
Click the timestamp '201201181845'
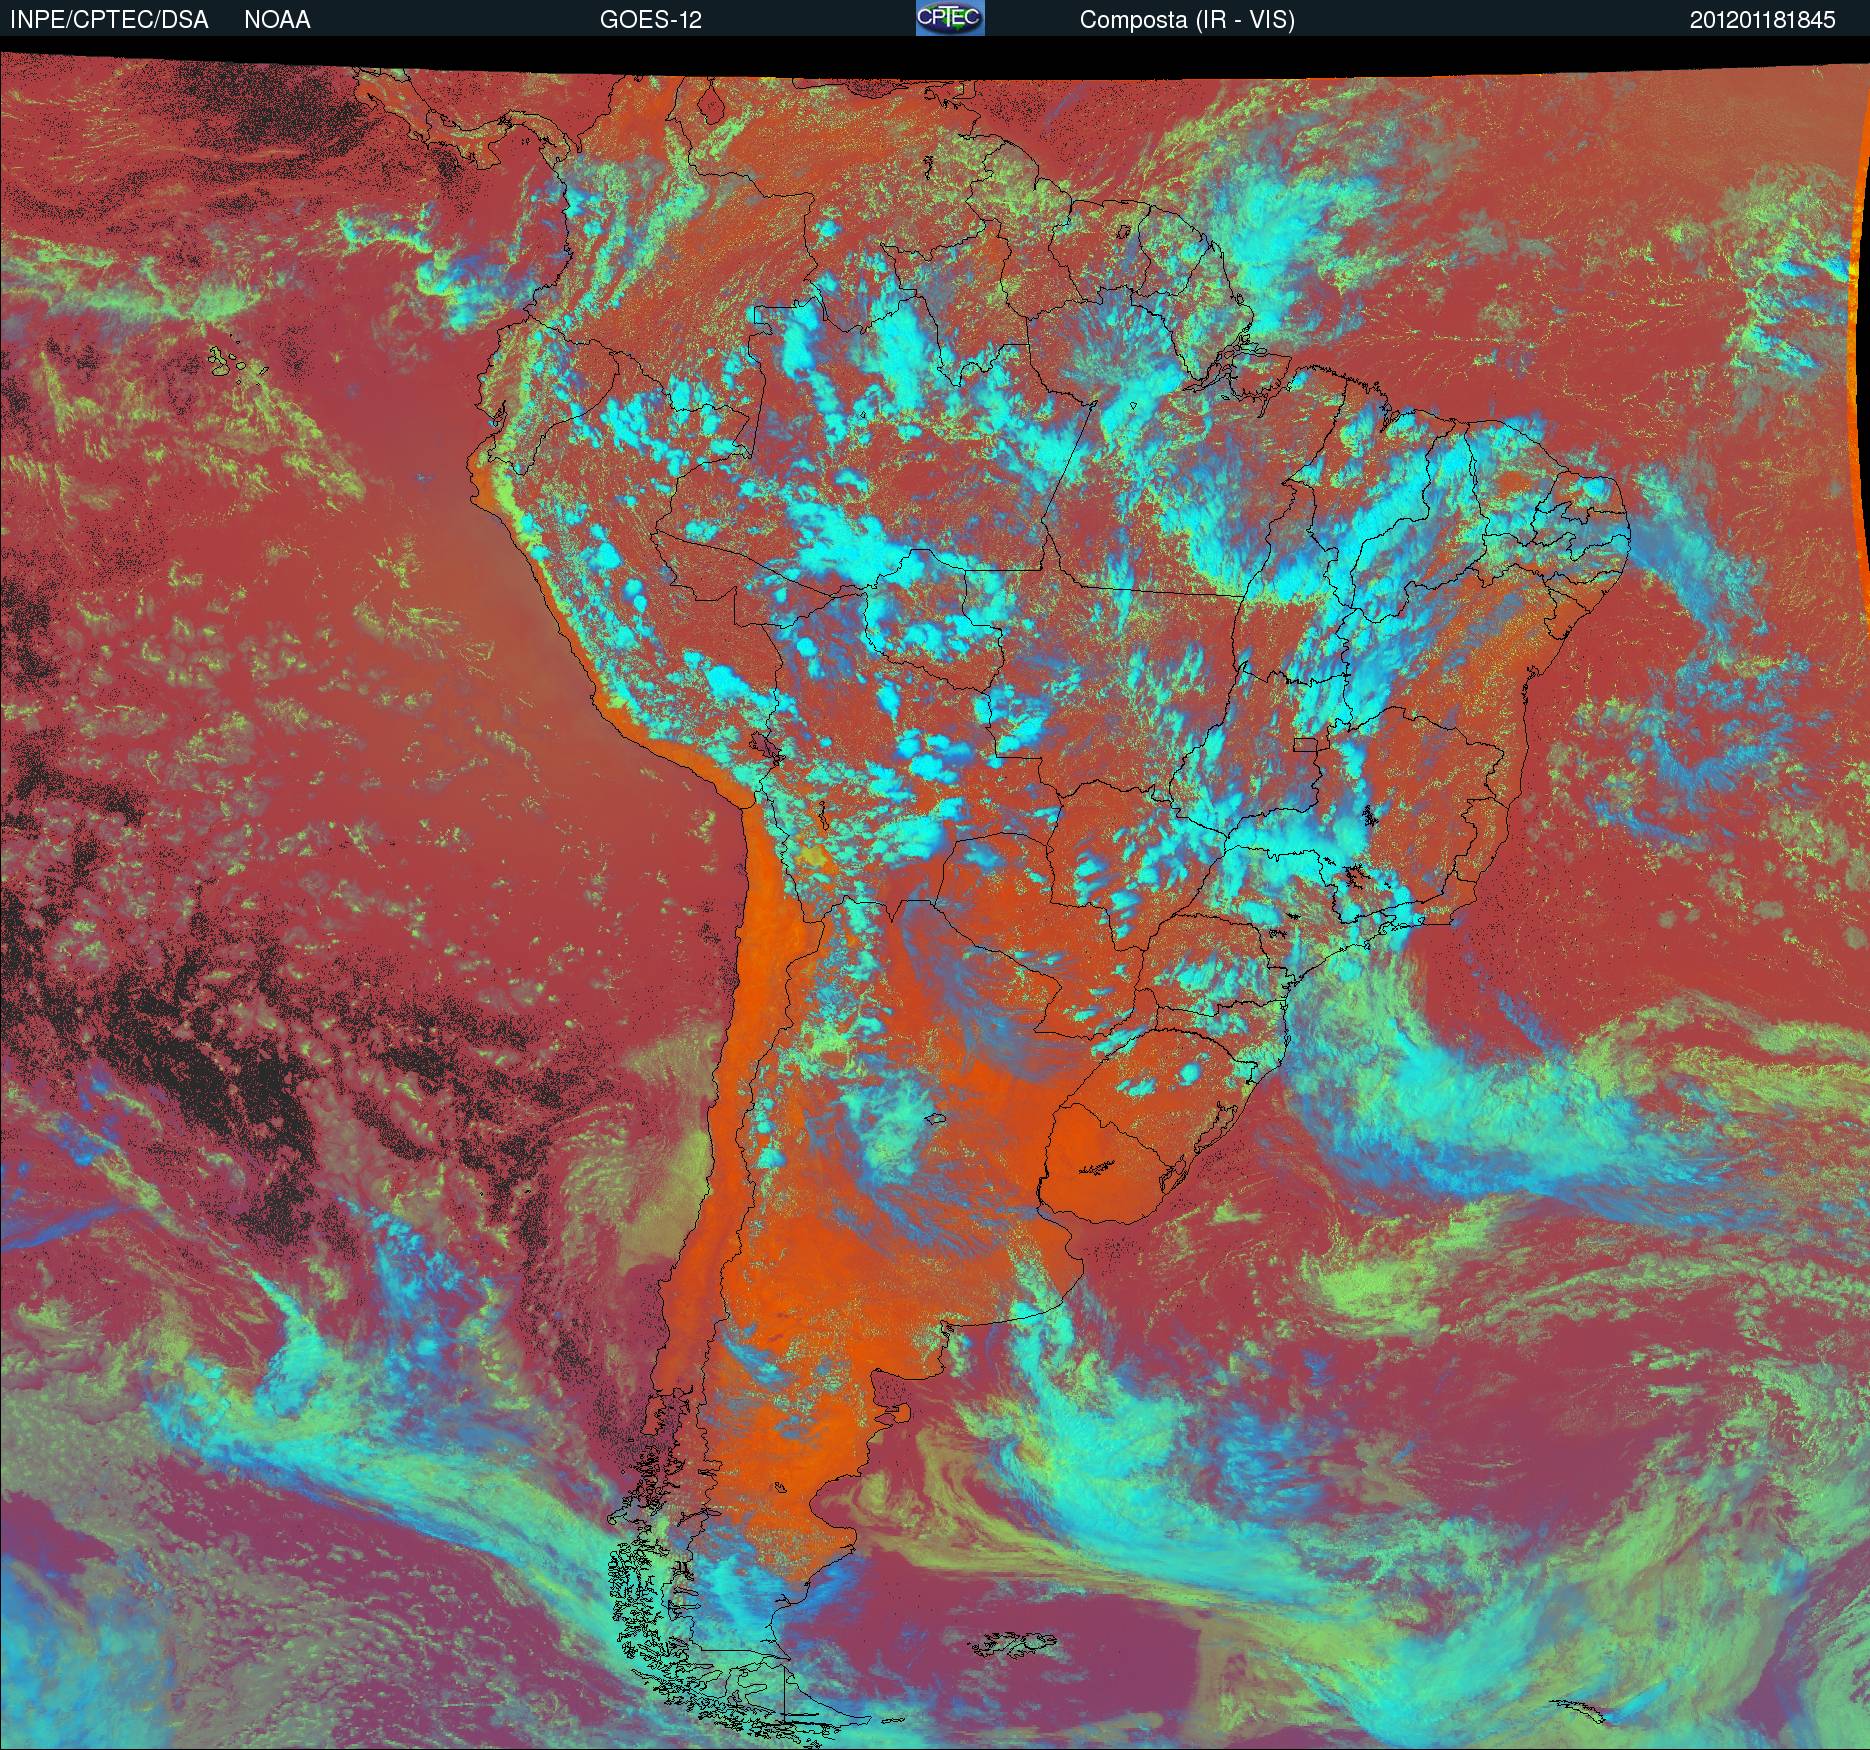(1763, 20)
